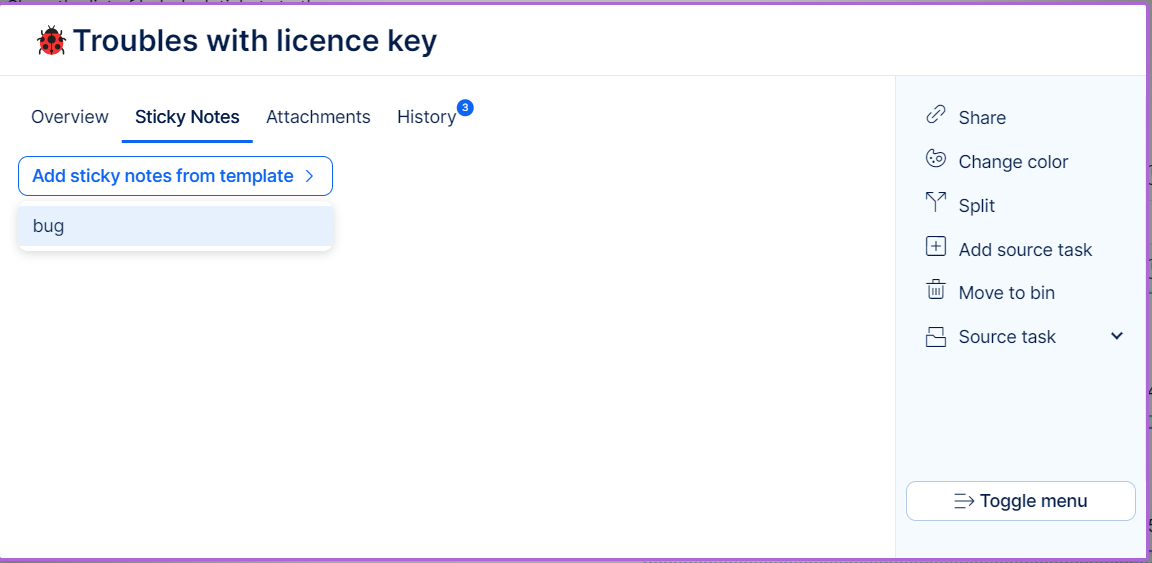The image size is (1152, 563).
Task: Click the Split arrows icon
Action: coord(936,203)
